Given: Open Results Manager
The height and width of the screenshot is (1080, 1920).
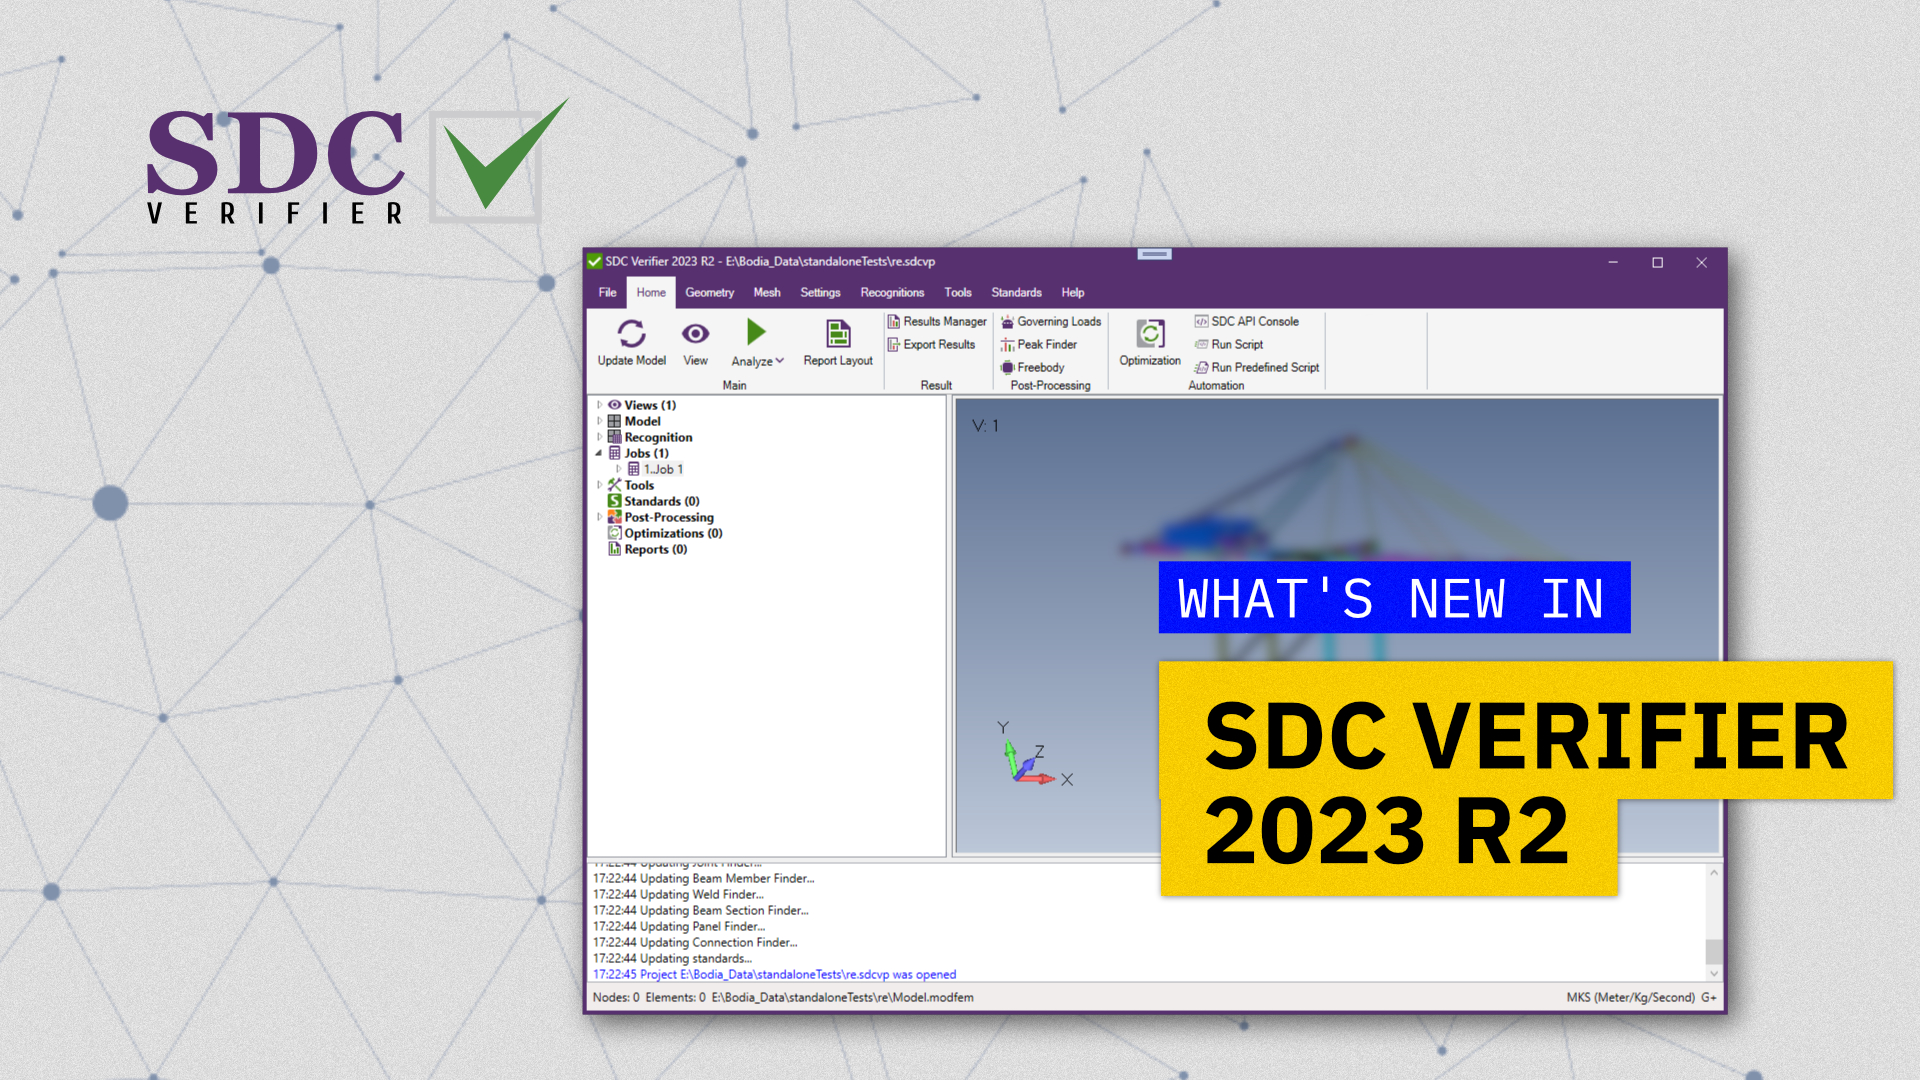Looking at the screenshot, I should pos(937,321).
